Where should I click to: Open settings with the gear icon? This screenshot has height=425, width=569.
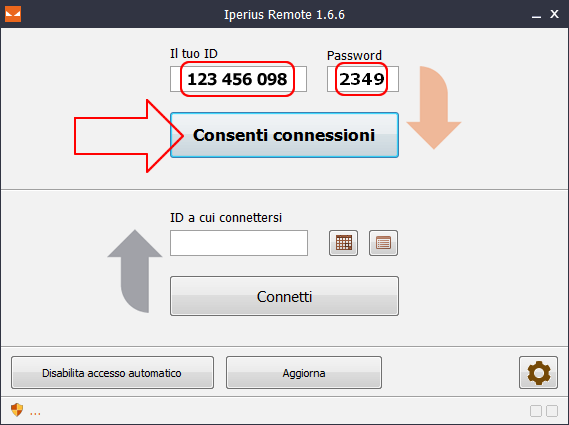(x=538, y=372)
